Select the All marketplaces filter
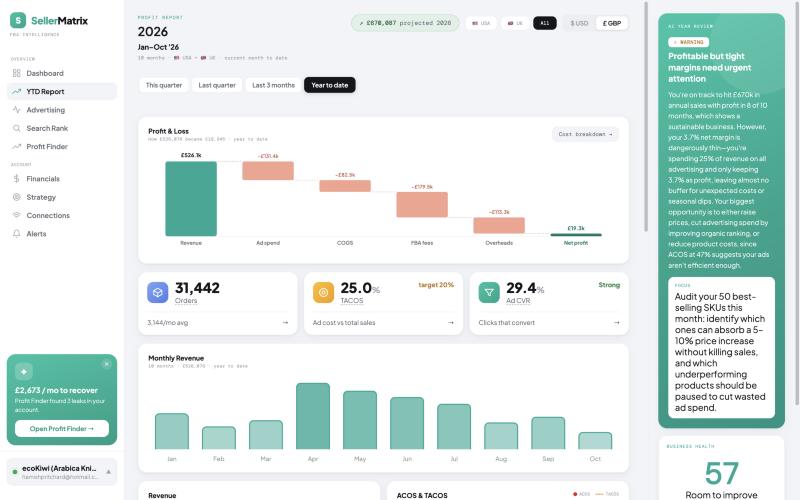The width and height of the screenshot is (800, 500). click(545, 23)
